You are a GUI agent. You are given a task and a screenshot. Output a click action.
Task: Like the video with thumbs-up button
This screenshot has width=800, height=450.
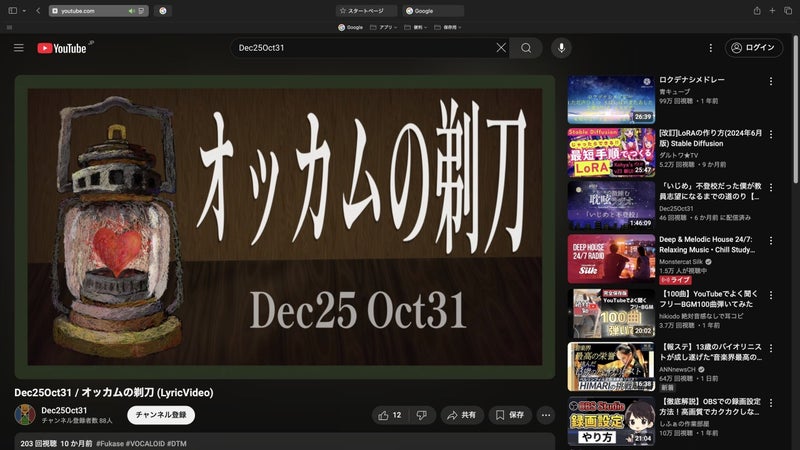(x=390, y=415)
